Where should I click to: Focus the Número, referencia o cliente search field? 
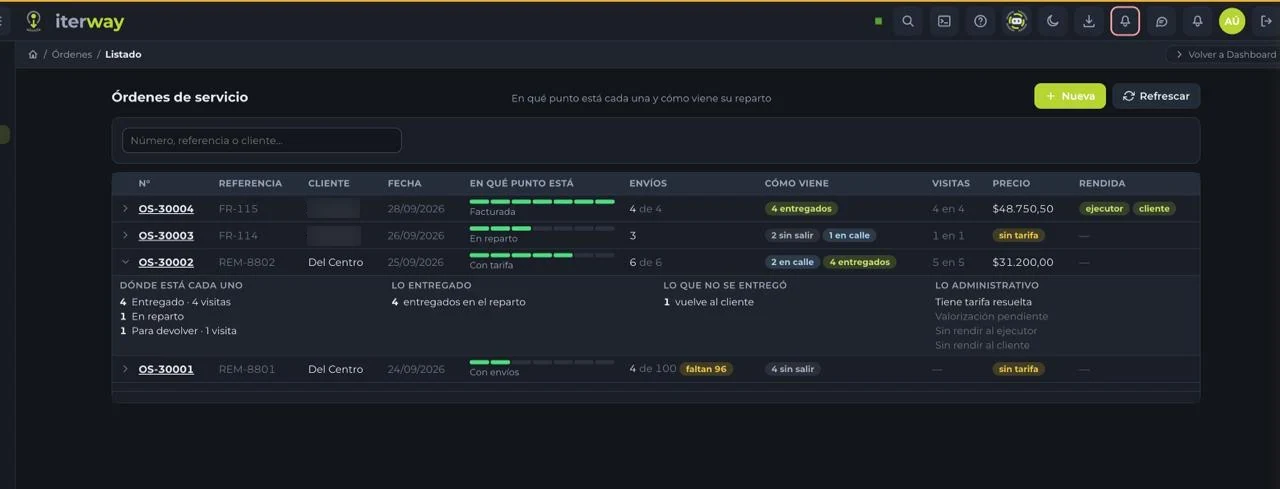point(262,141)
